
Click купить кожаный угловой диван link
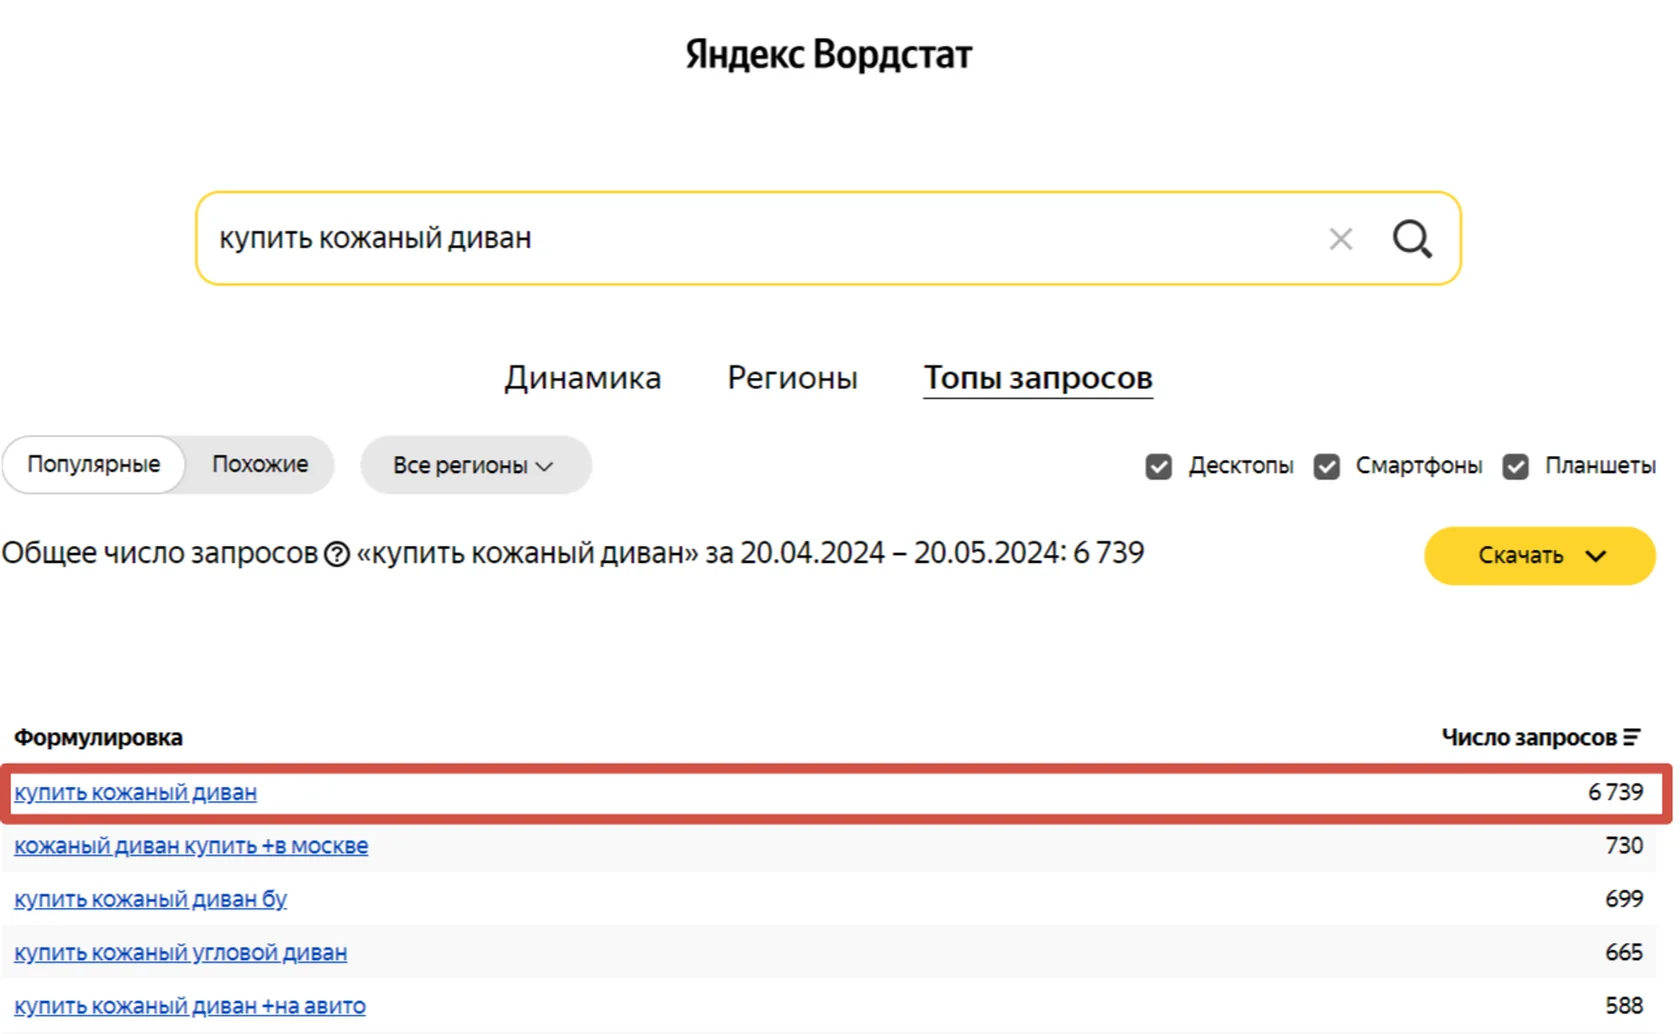click(180, 952)
